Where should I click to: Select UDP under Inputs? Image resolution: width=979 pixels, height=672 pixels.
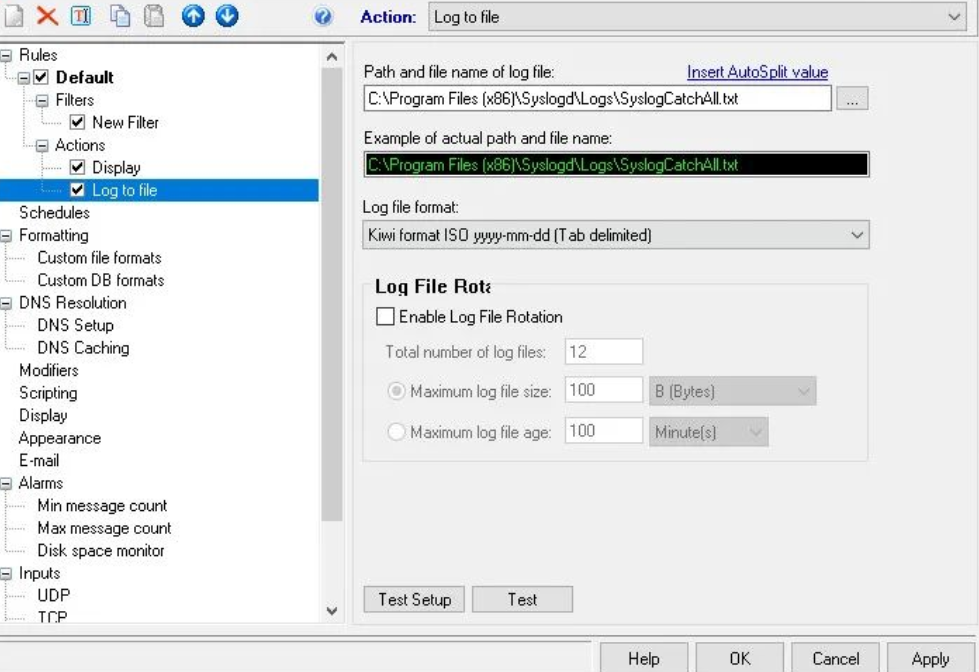(54, 596)
